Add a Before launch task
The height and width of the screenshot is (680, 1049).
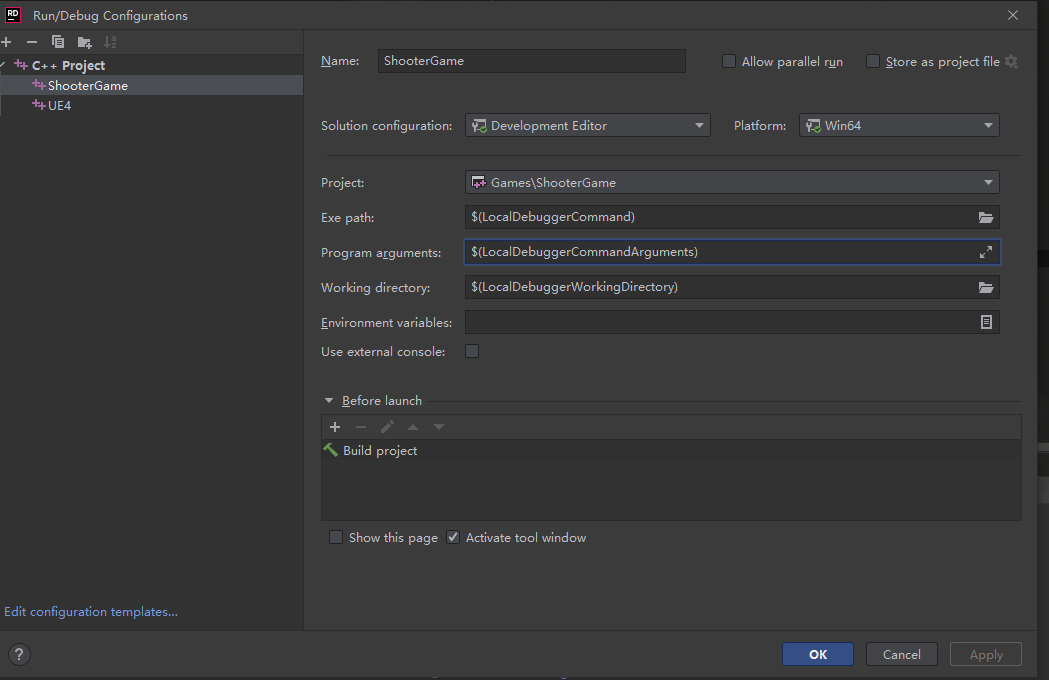[335, 427]
